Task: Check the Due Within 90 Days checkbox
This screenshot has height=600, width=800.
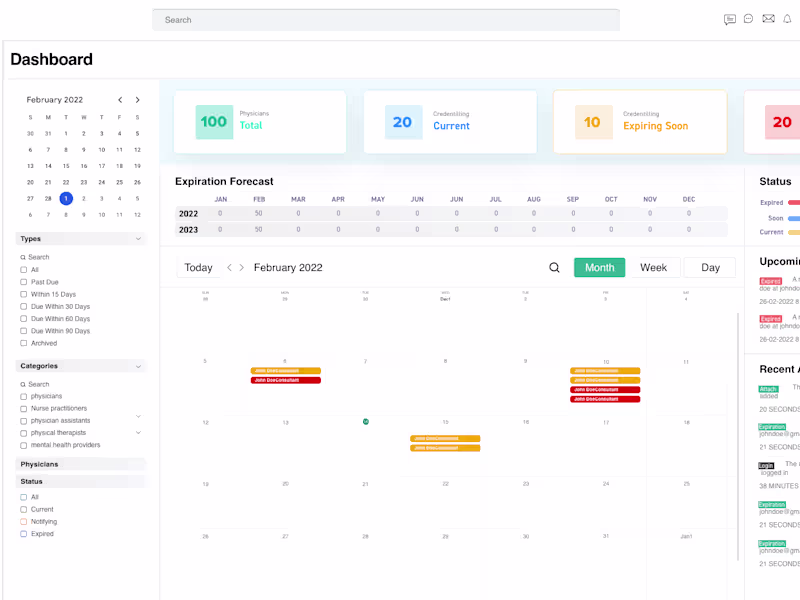Action: [23, 331]
